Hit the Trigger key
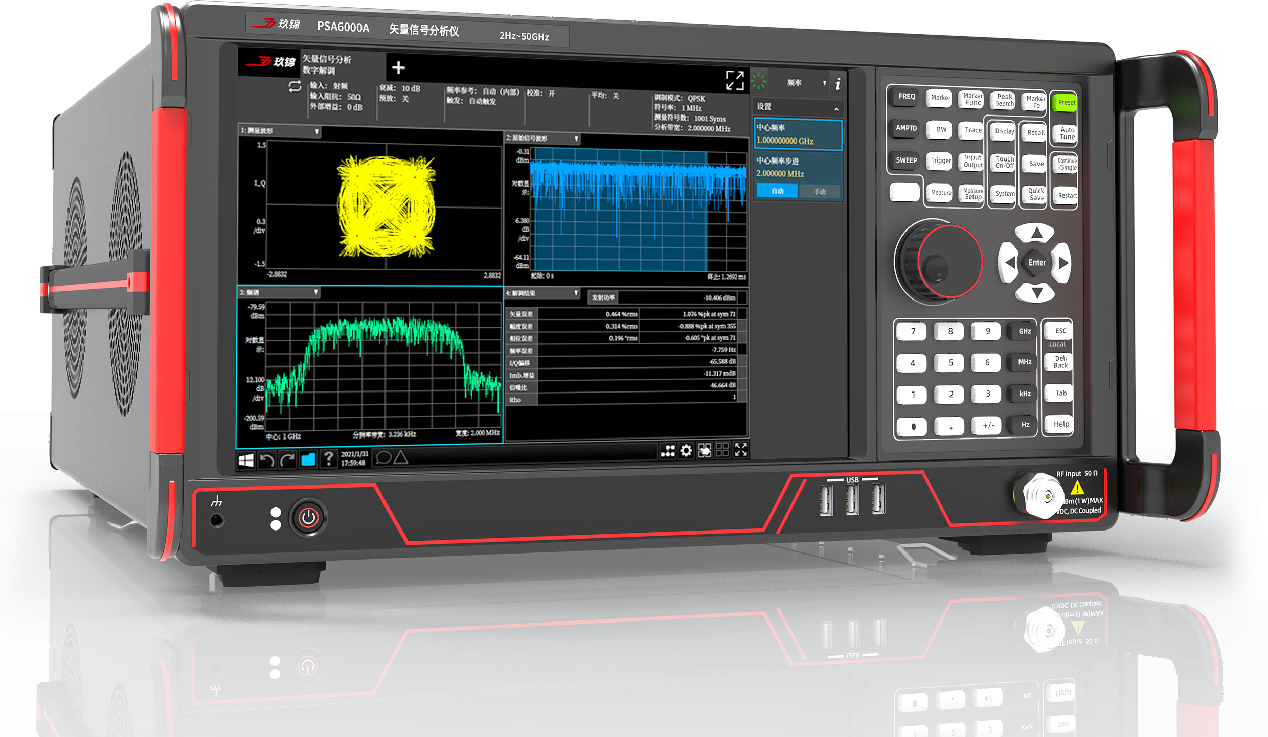 [939, 160]
